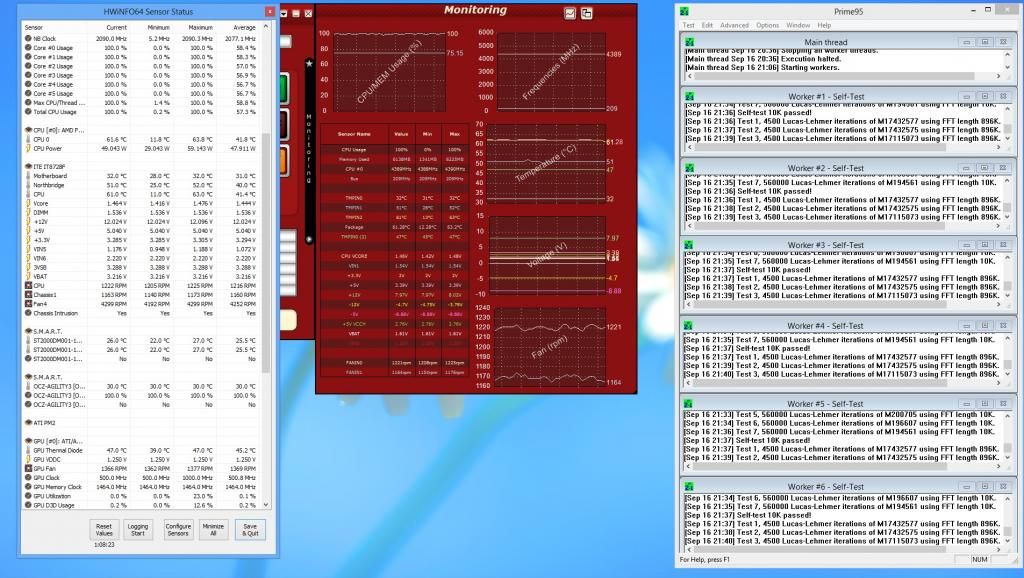Click the Maximum column header in HWiNFO64

200,27
